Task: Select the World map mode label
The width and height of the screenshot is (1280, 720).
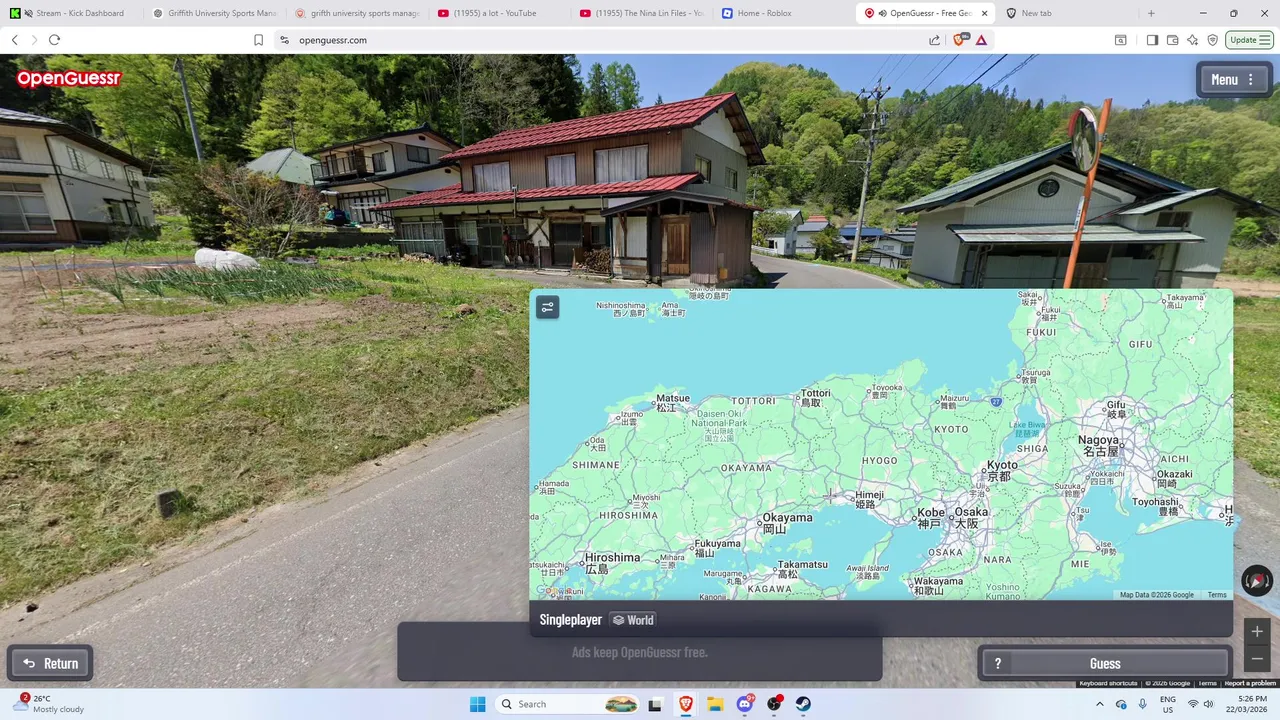Action: [x=633, y=620]
